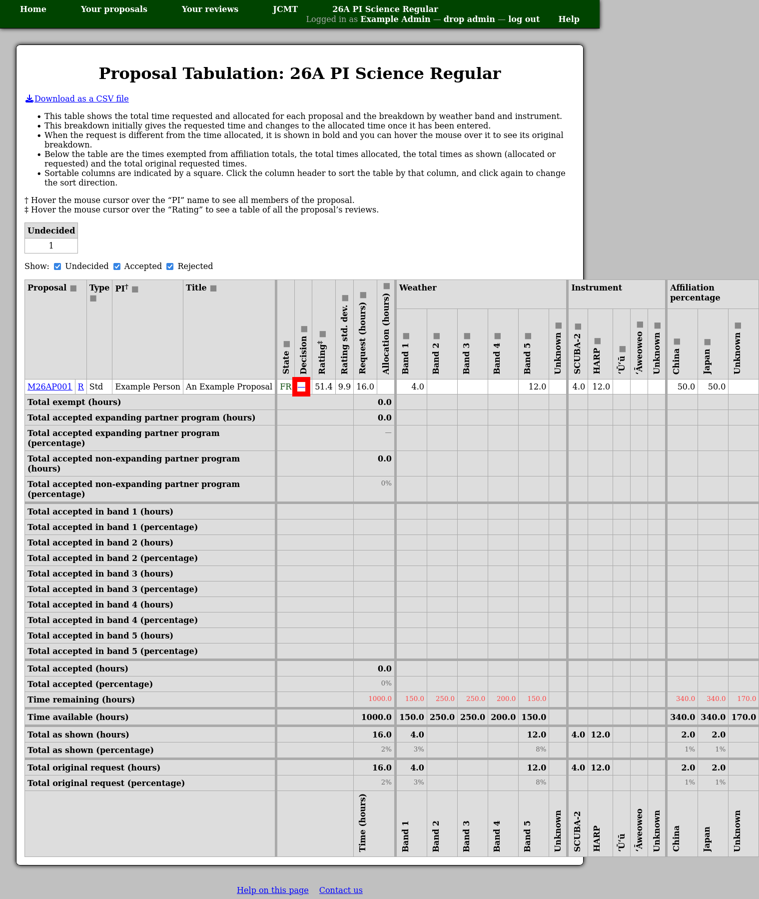Viewport: 759px width, 899px height.
Task: Sort by Request (hours) square
Action: [x=363, y=295]
